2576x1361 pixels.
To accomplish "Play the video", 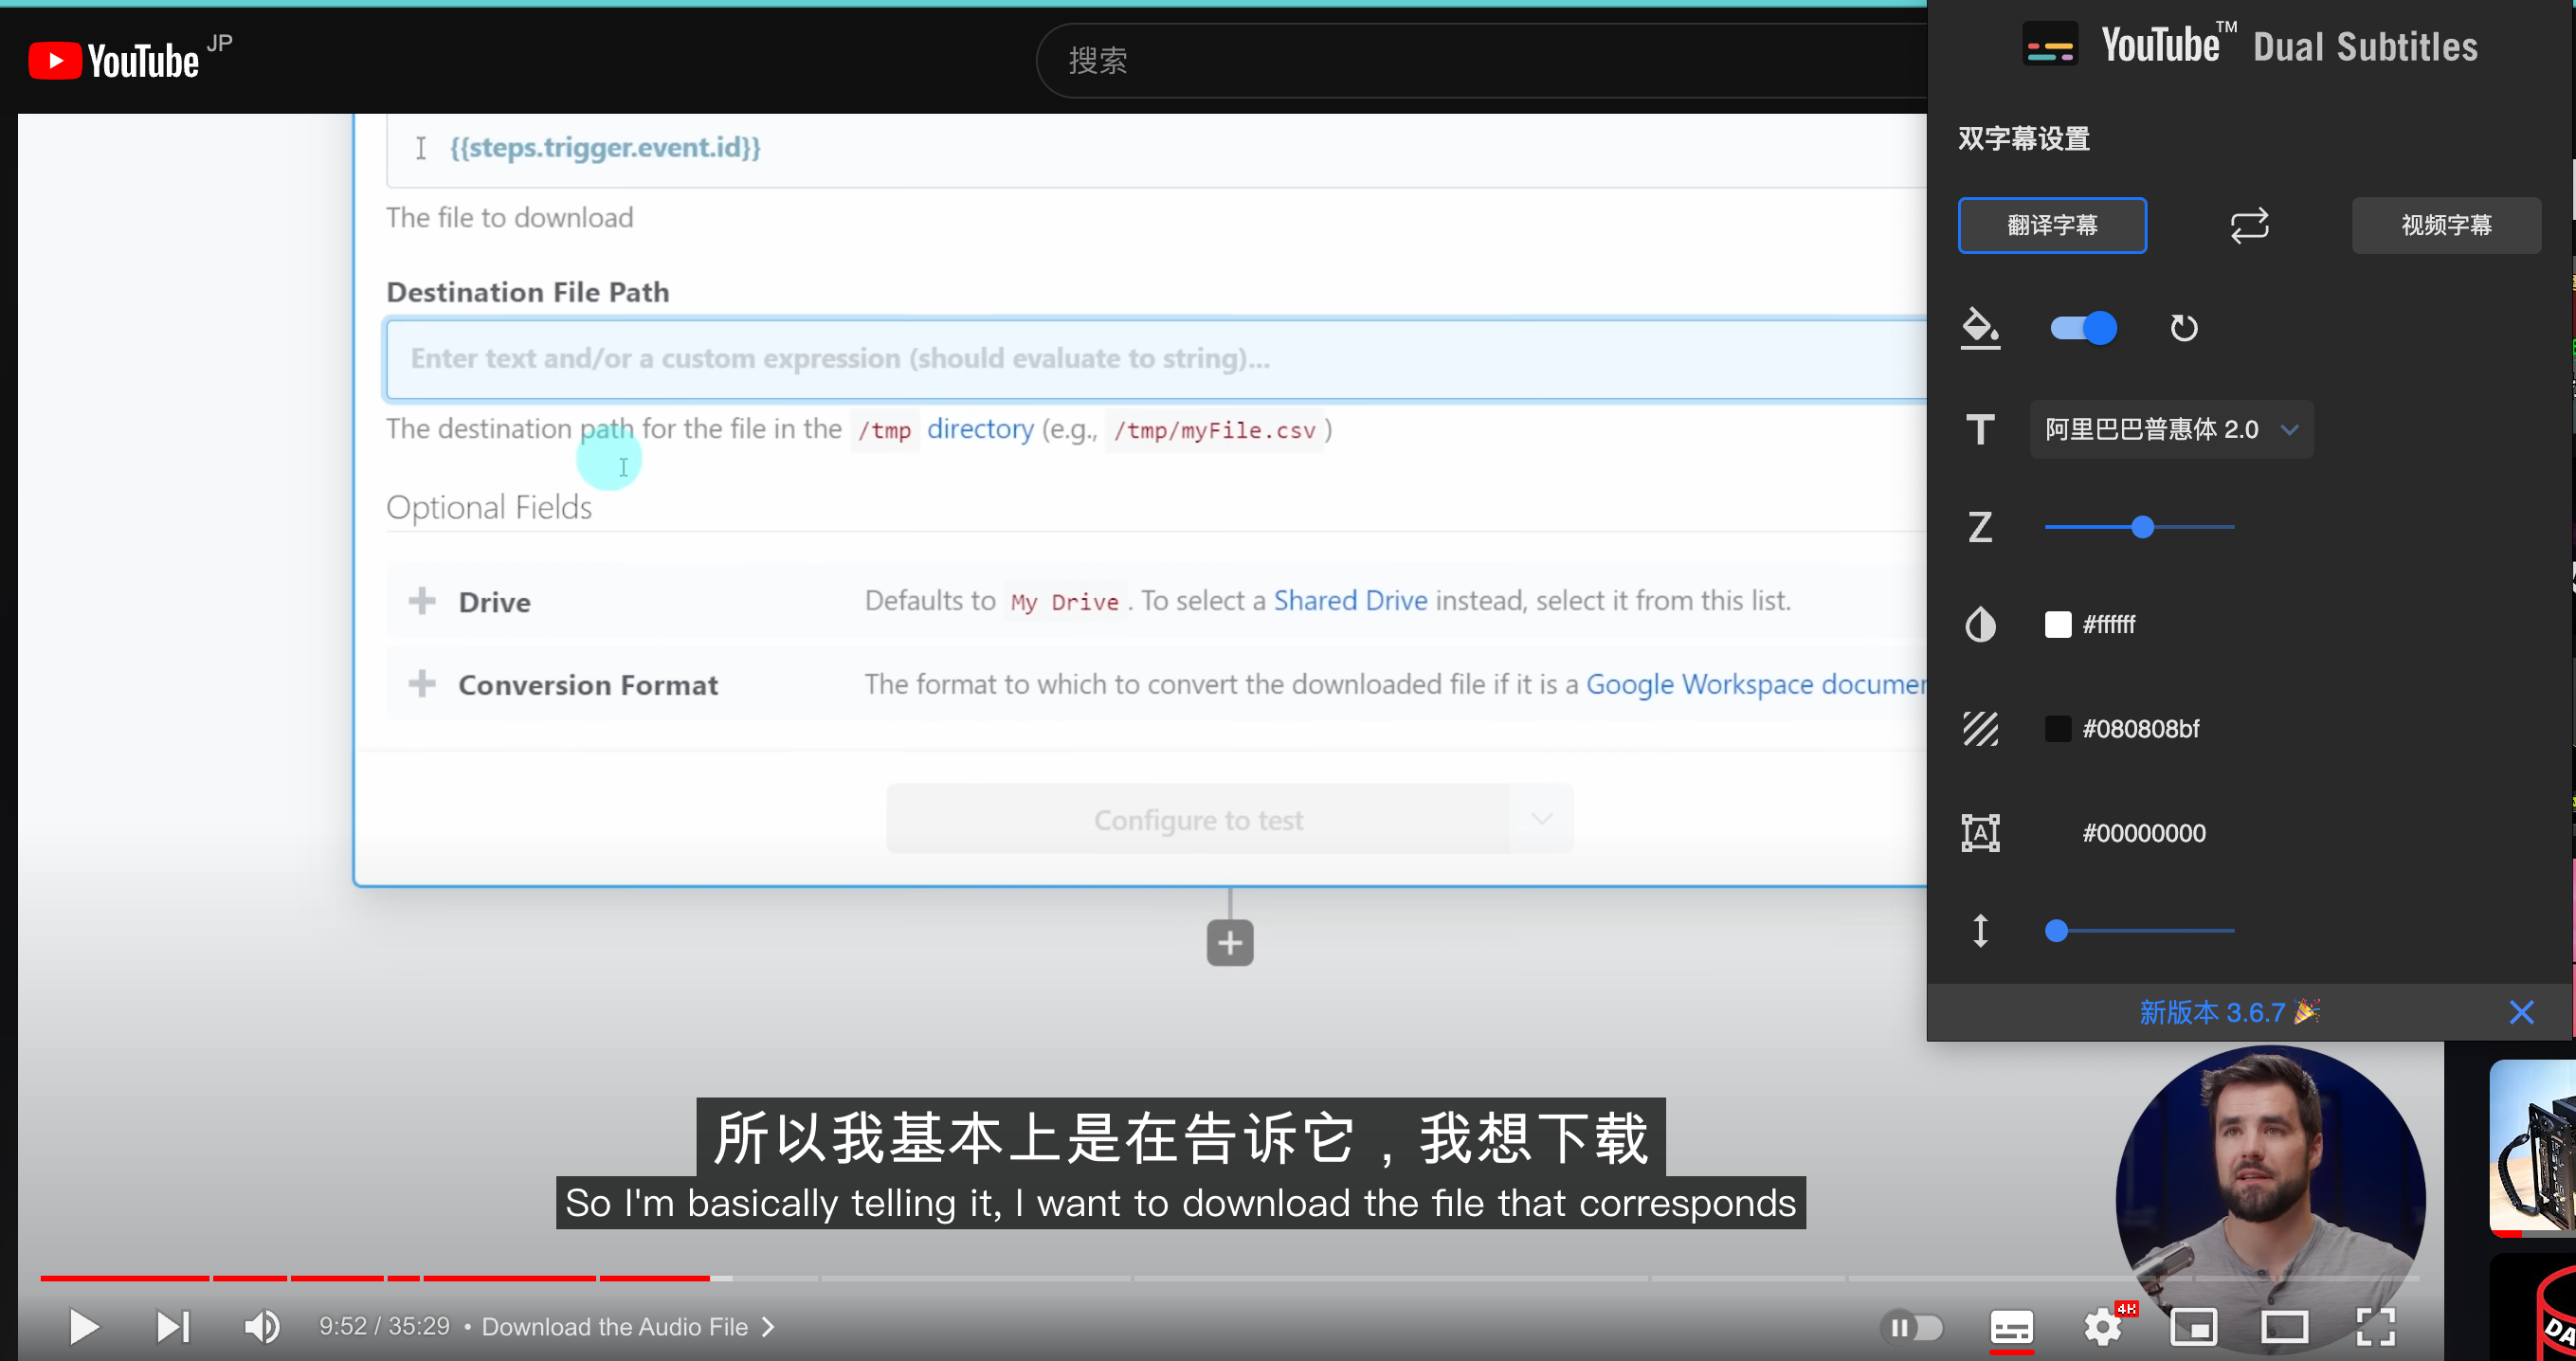I will click(x=84, y=1326).
